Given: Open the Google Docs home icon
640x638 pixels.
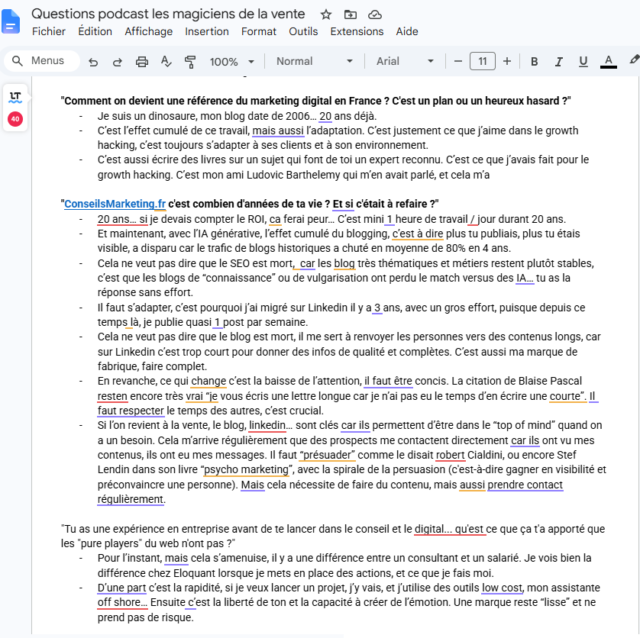Looking at the screenshot, I should tap(10, 21).
